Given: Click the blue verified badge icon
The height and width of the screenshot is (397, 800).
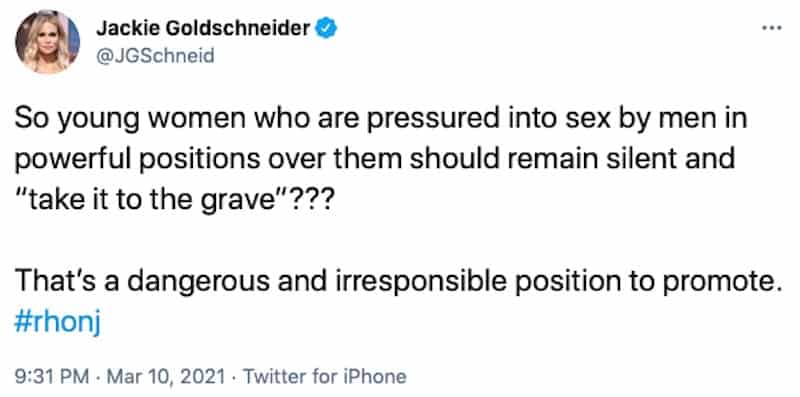Looking at the screenshot, I should [327, 29].
